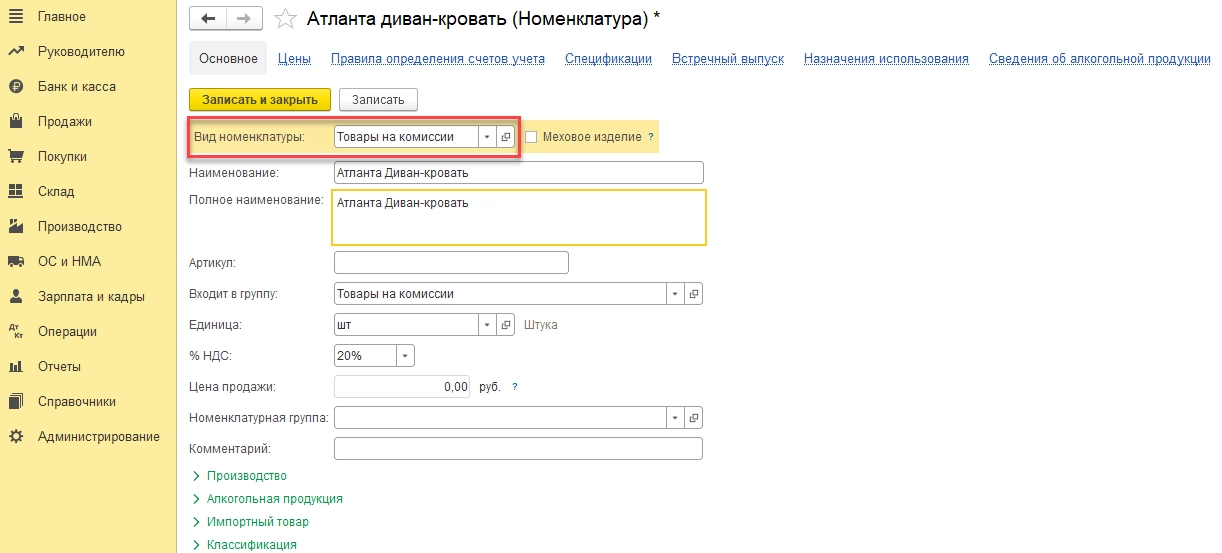Expand the Производство section
Viewport: 1222px width, 553px height.
point(246,476)
